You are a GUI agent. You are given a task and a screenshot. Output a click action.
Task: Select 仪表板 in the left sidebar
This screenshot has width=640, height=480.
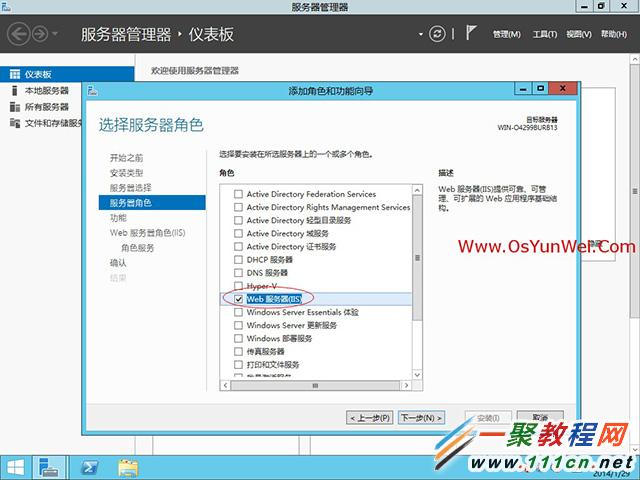[x=67, y=74]
